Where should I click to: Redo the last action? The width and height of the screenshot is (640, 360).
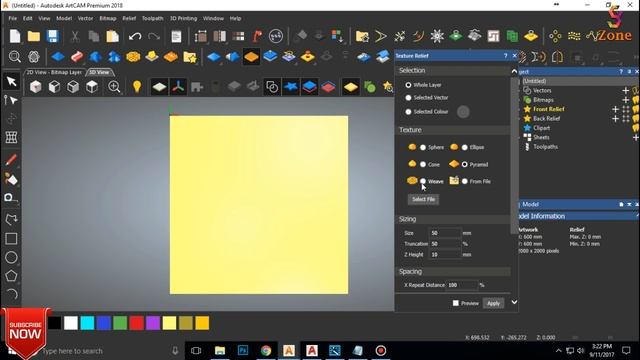tap(154, 36)
